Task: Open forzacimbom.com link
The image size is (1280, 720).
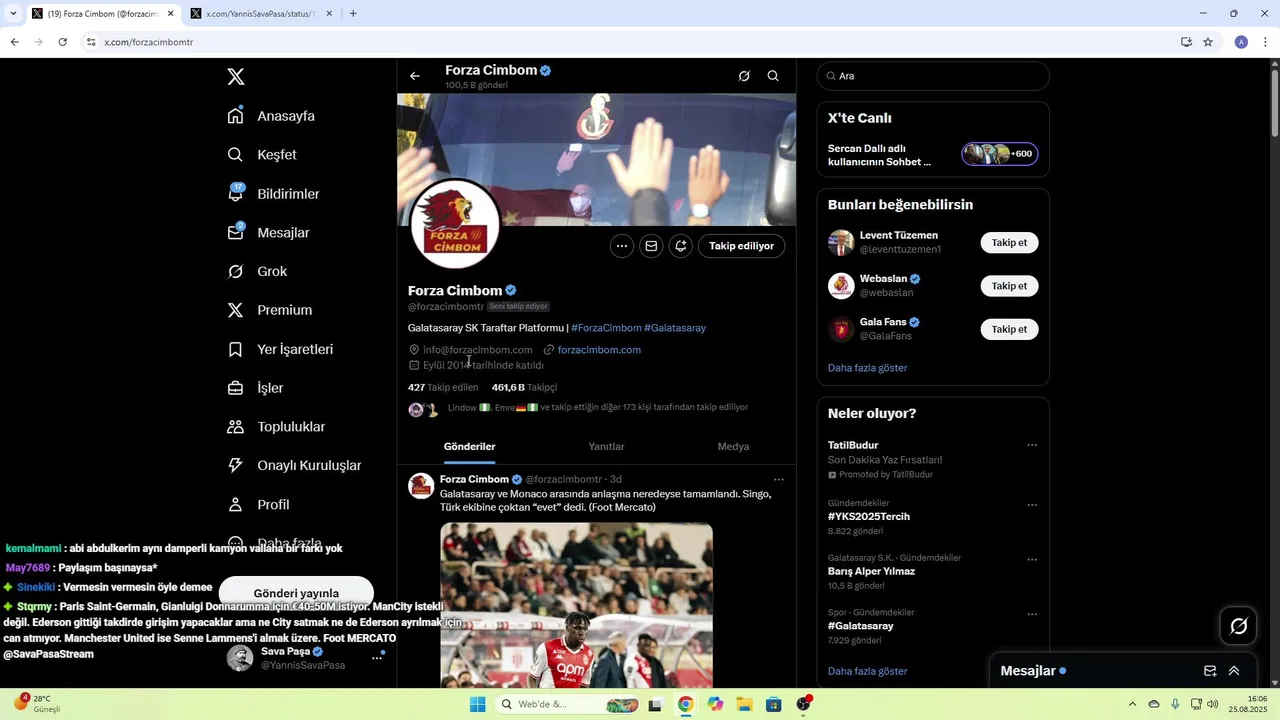Action: (x=599, y=350)
